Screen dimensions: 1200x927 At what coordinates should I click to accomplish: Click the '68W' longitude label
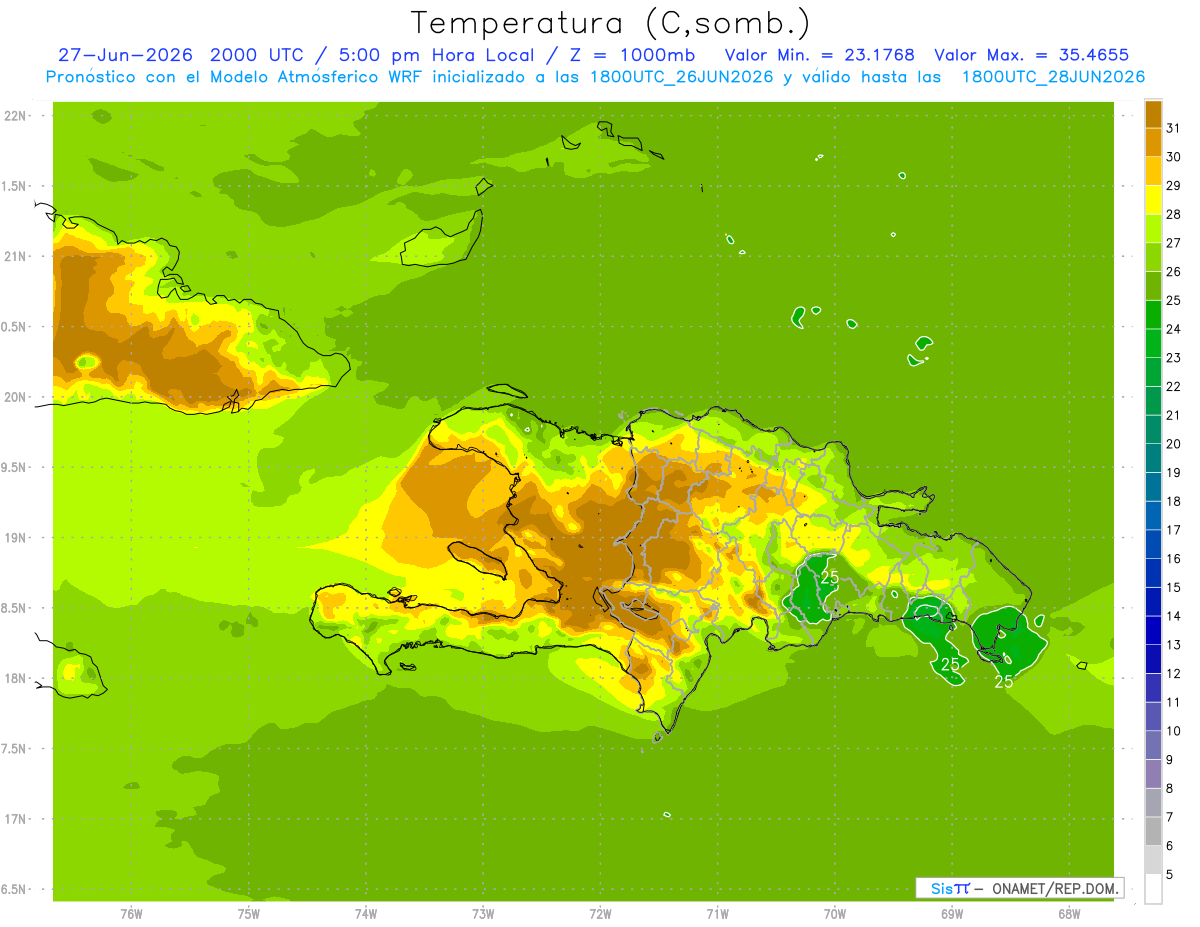click(x=1069, y=914)
